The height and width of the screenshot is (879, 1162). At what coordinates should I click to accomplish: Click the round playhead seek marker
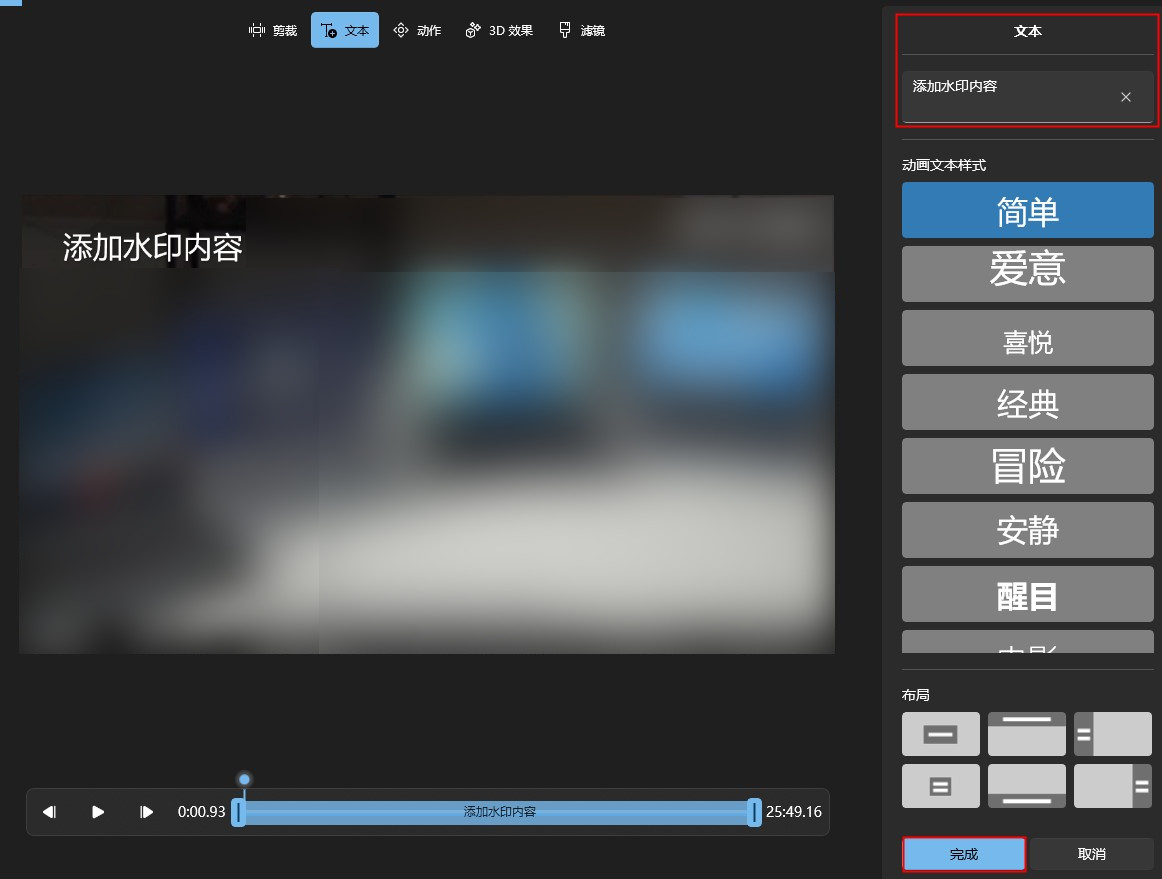(244, 779)
